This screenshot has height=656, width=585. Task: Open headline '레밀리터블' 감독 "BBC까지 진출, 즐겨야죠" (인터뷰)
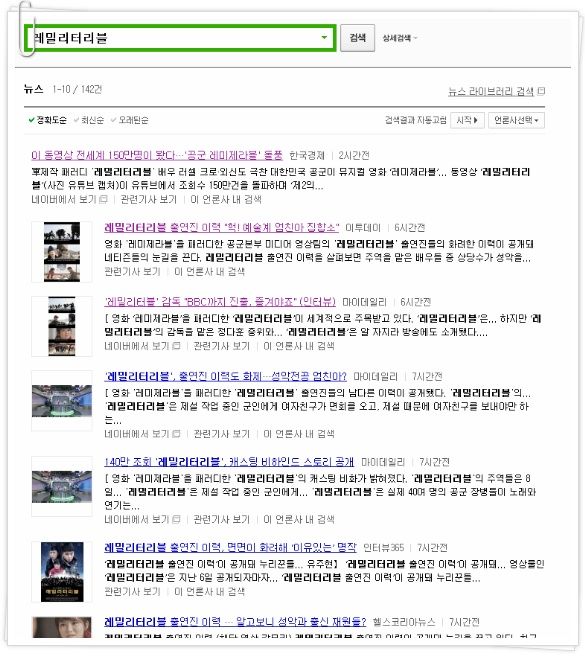click(220, 302)
